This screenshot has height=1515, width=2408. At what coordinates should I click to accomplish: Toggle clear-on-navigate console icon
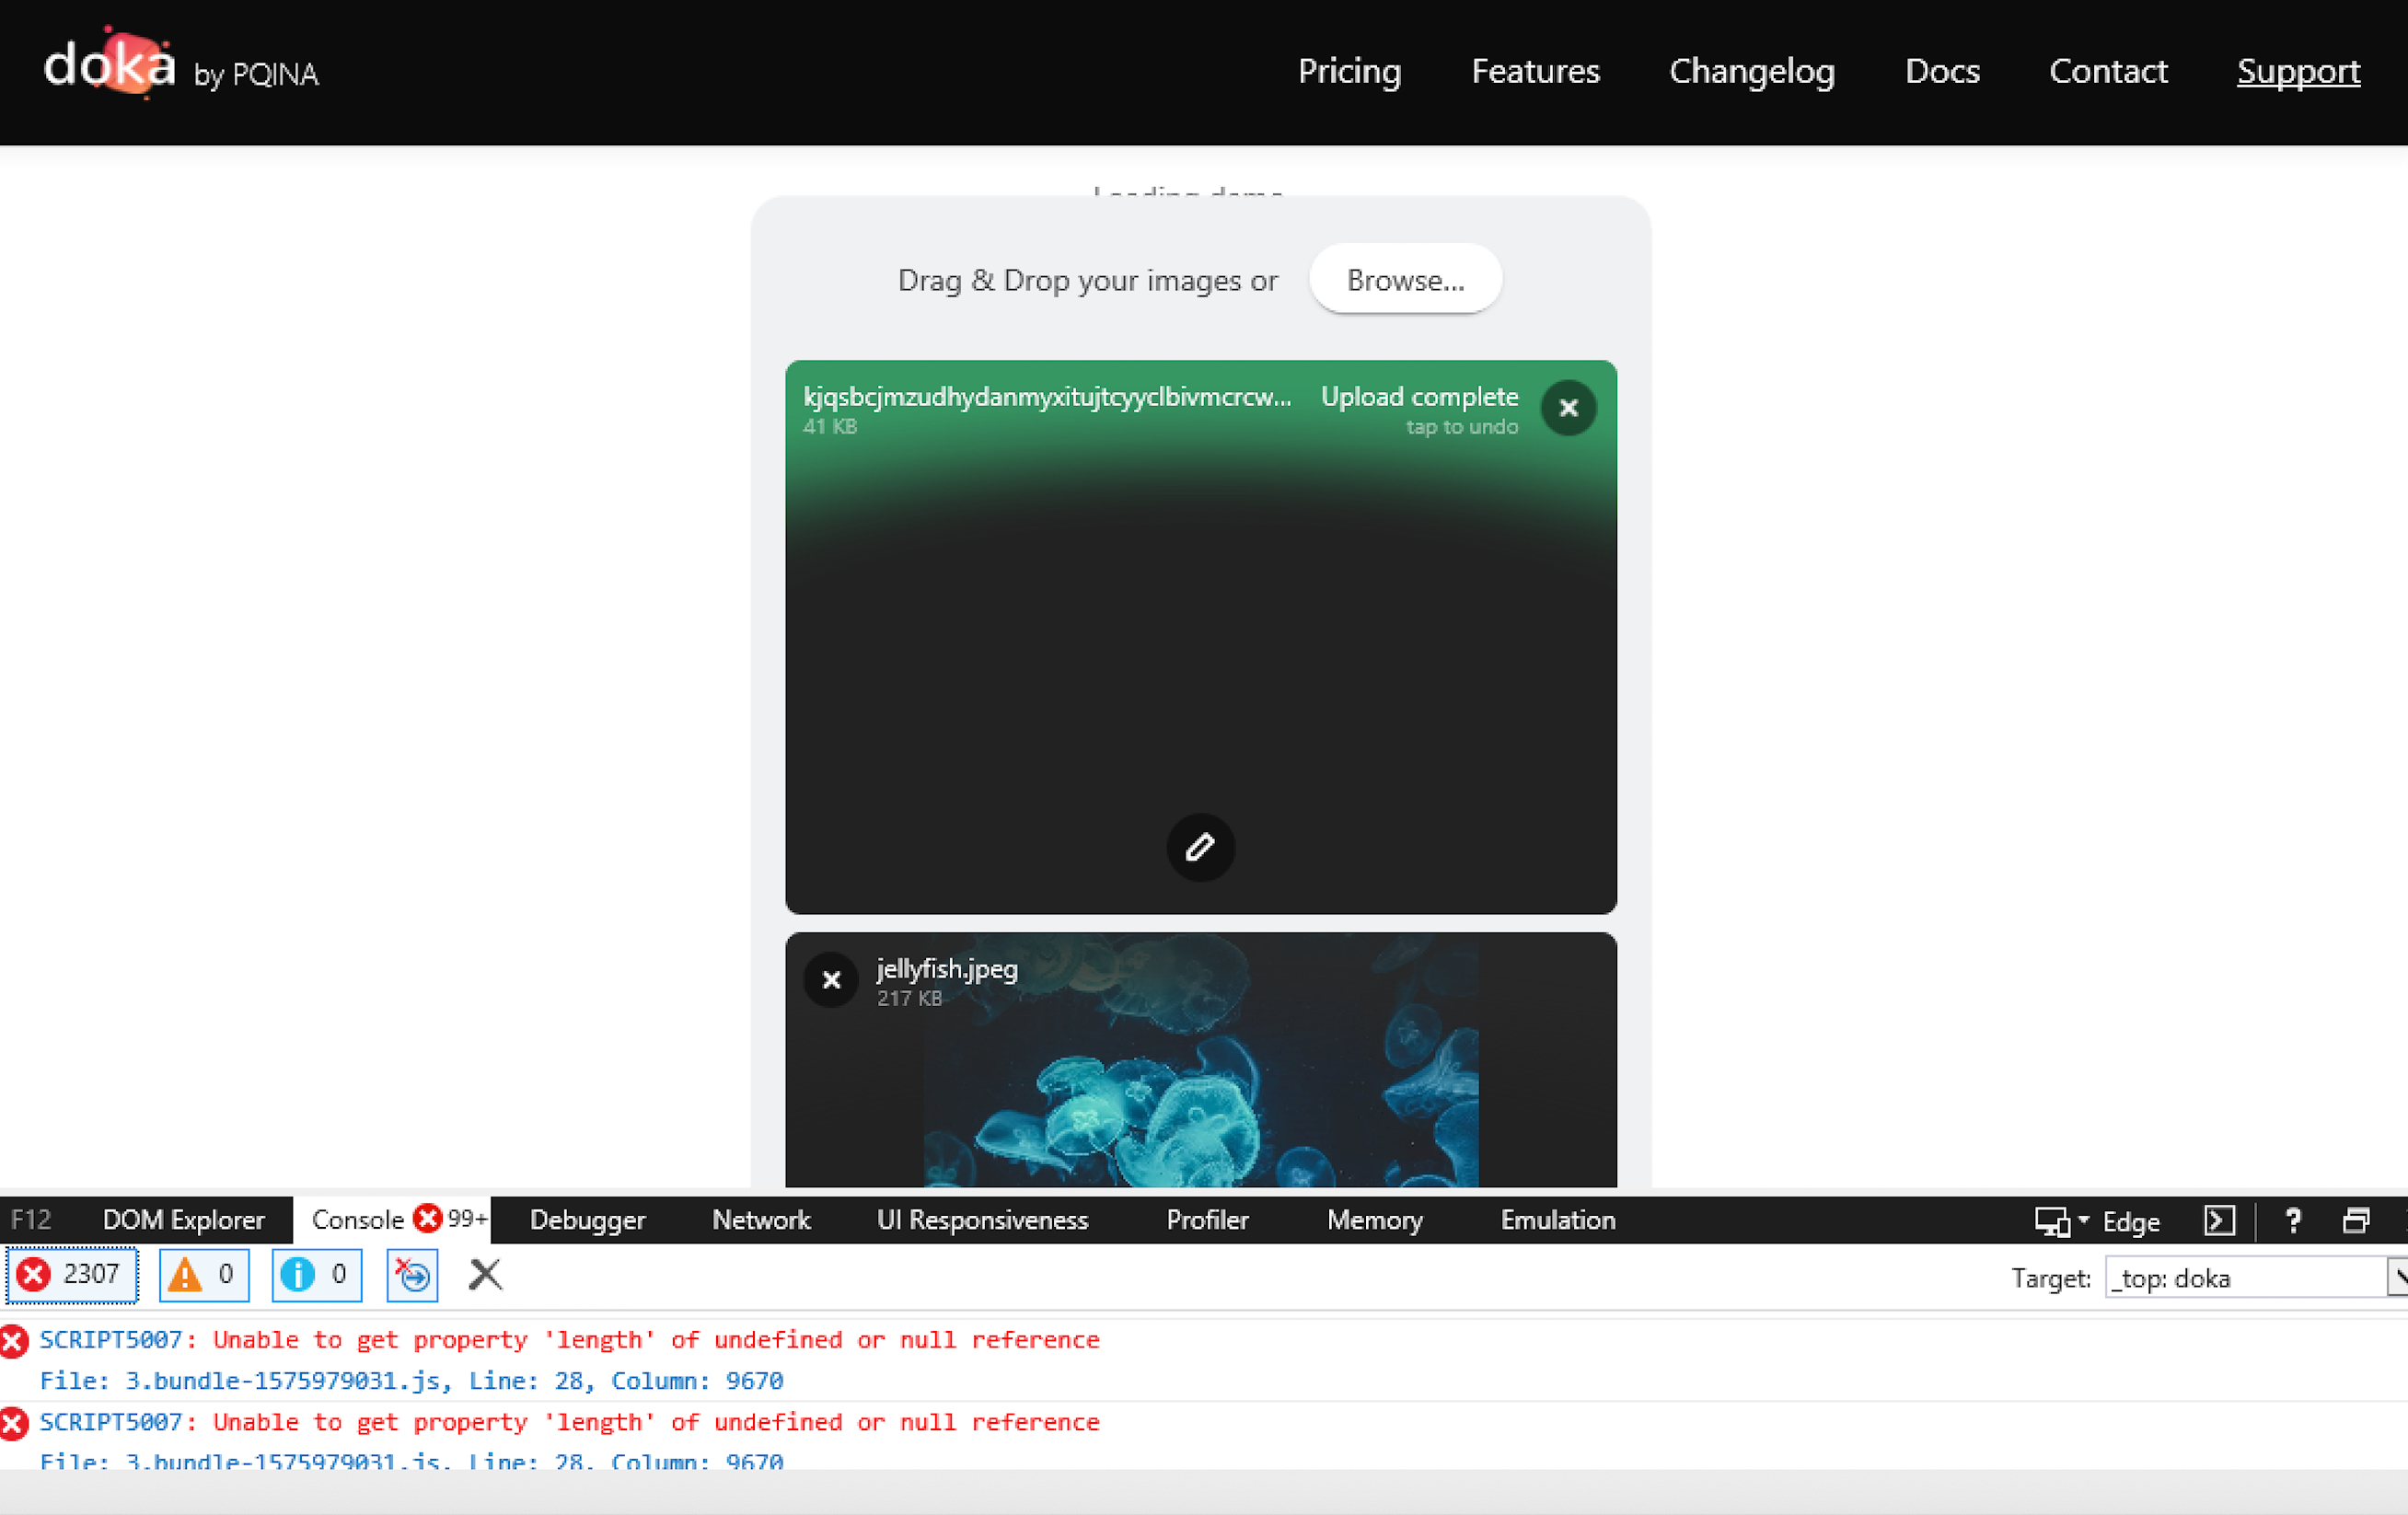click(x=412, y=1275)
